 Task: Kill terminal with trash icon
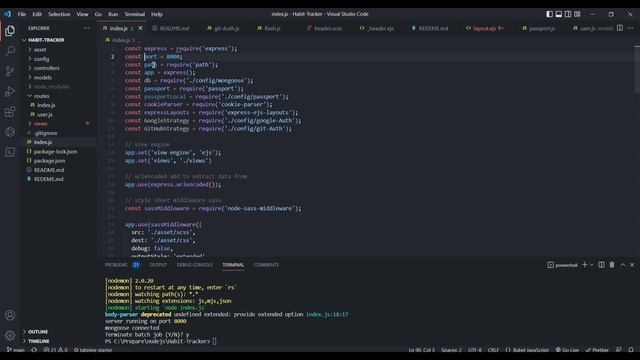[x=612, y=265]
